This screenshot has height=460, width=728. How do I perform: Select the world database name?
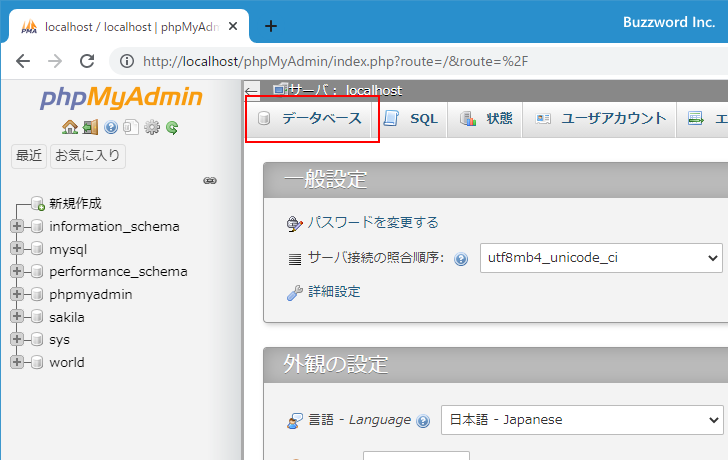click(67, 363)
